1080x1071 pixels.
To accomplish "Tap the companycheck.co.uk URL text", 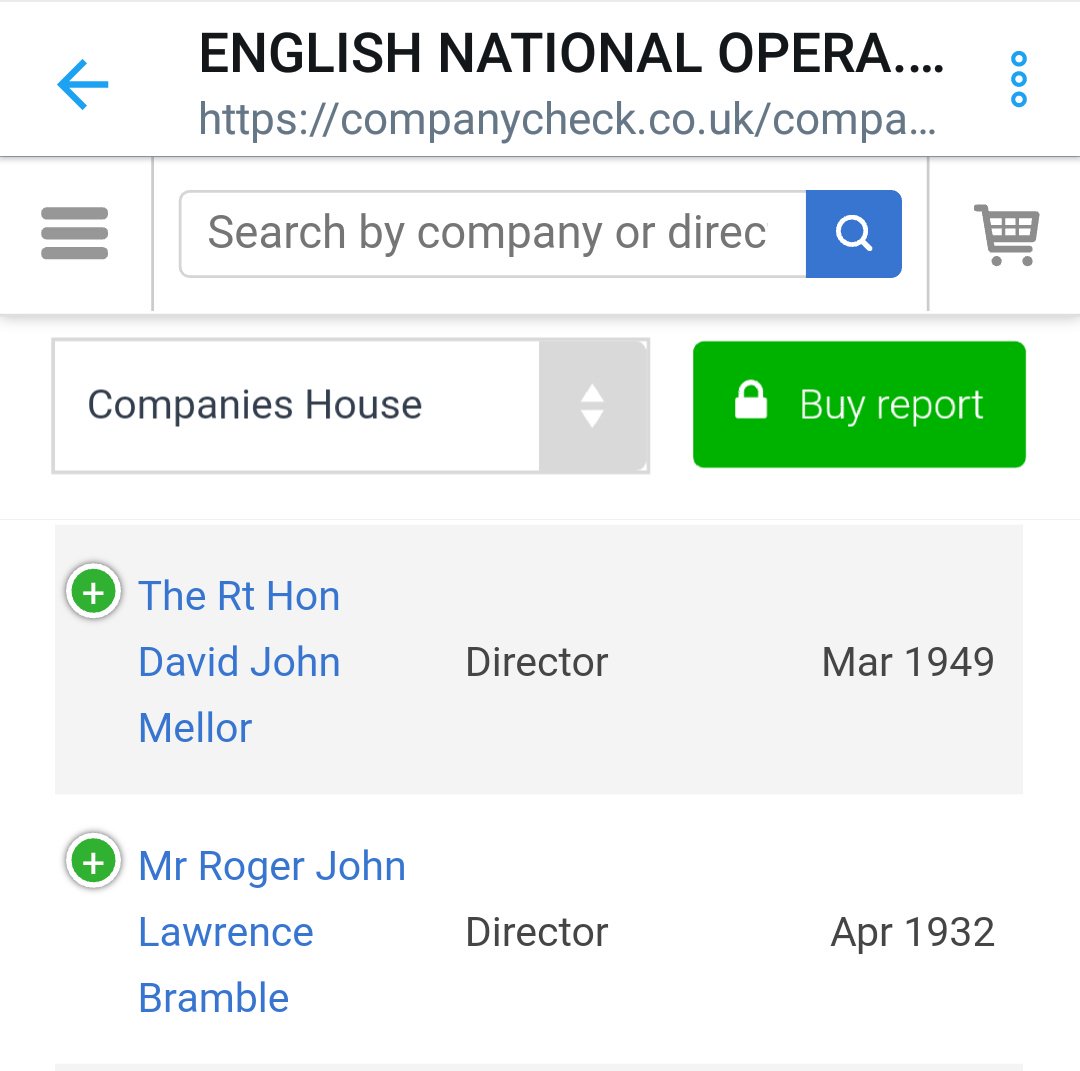I will 567,121.
